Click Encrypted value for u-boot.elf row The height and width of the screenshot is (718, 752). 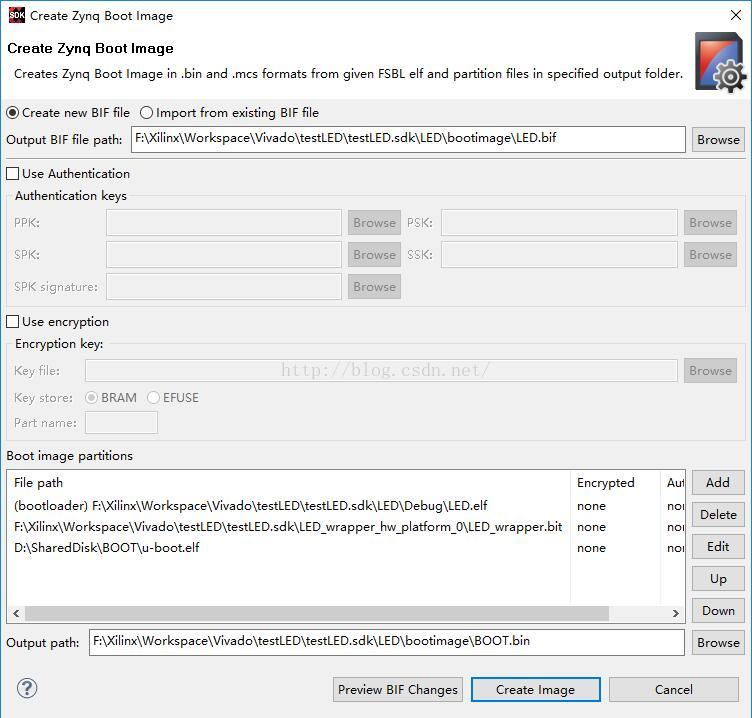[591, 548]
